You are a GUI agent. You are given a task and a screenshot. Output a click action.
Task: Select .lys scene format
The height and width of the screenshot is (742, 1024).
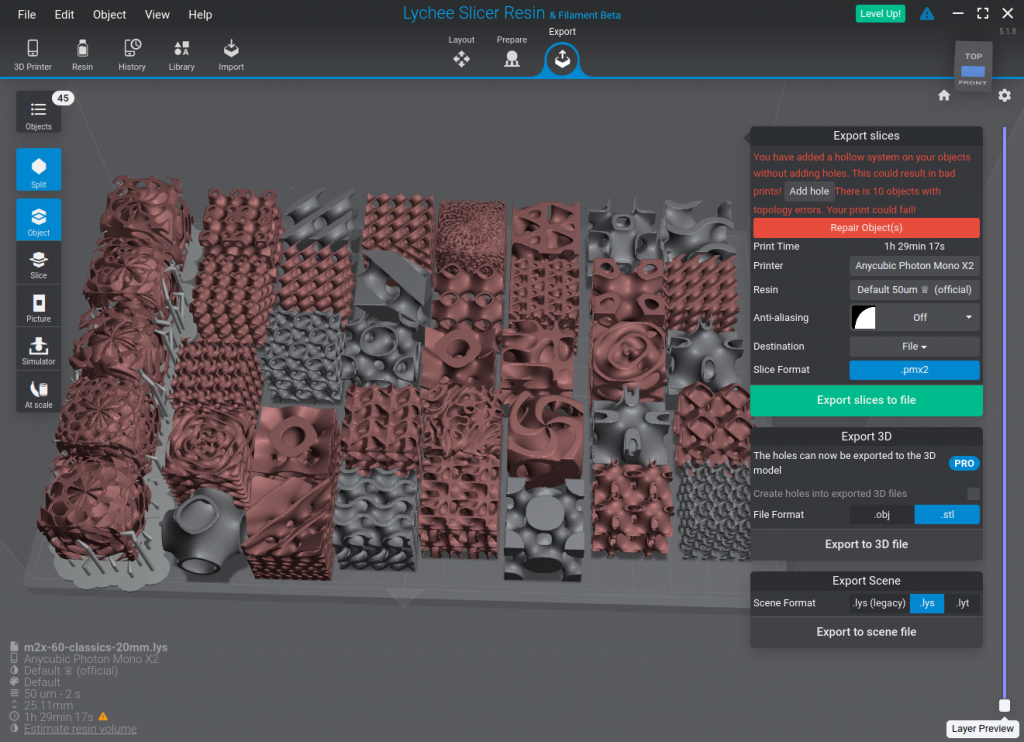927,603
